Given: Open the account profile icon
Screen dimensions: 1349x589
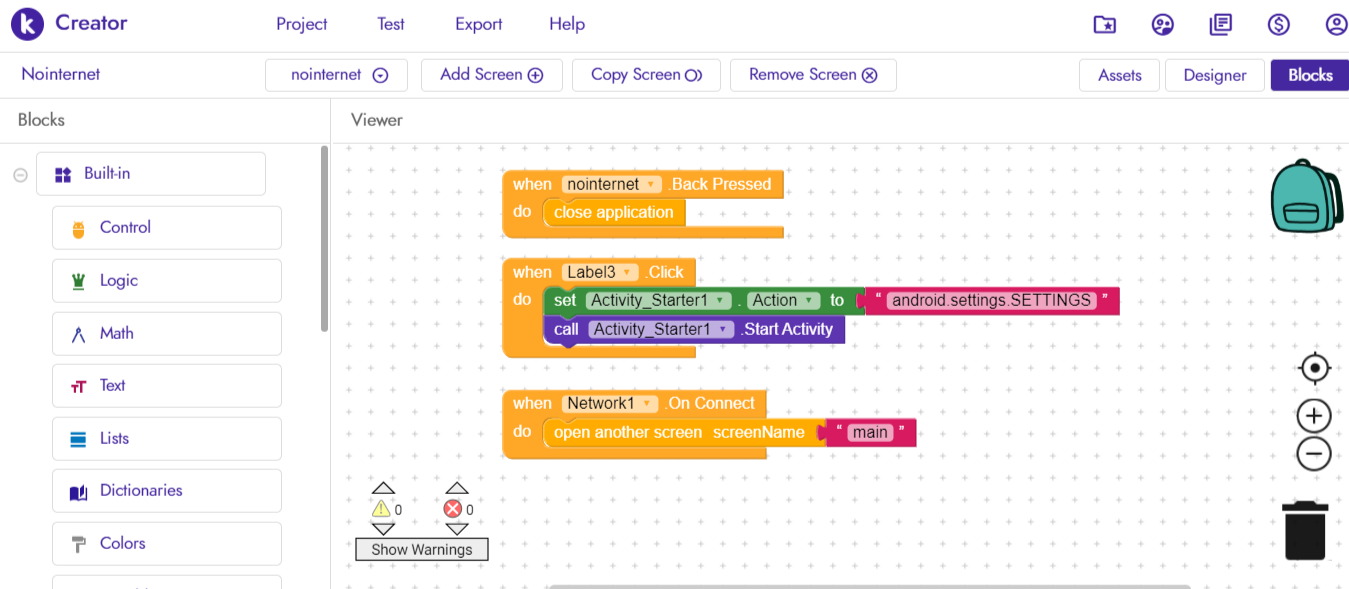Looking at the screenshot, I should coord(1336,25).
